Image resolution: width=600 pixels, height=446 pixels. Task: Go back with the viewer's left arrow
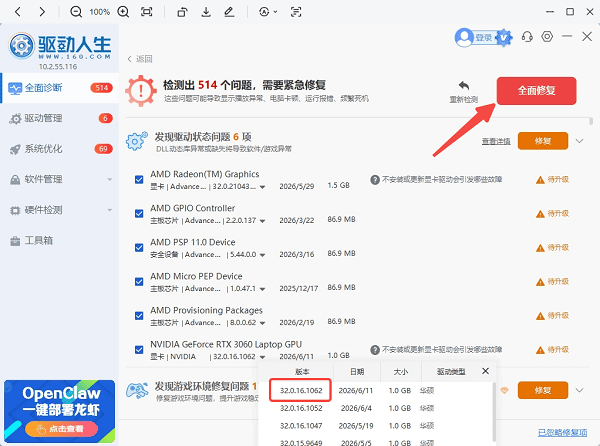pos(18,12)
